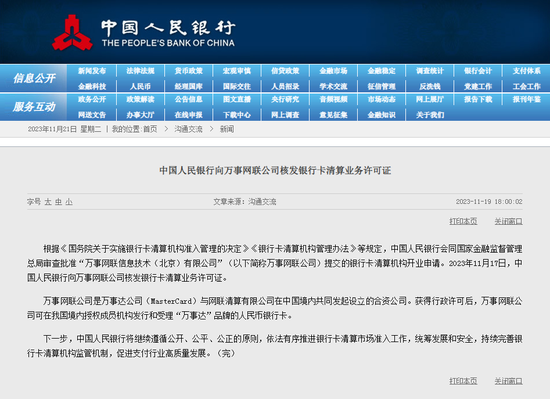The image size is (550, 399).
Task: Open 报告下载 in the navigation
Action: point(478,99)
